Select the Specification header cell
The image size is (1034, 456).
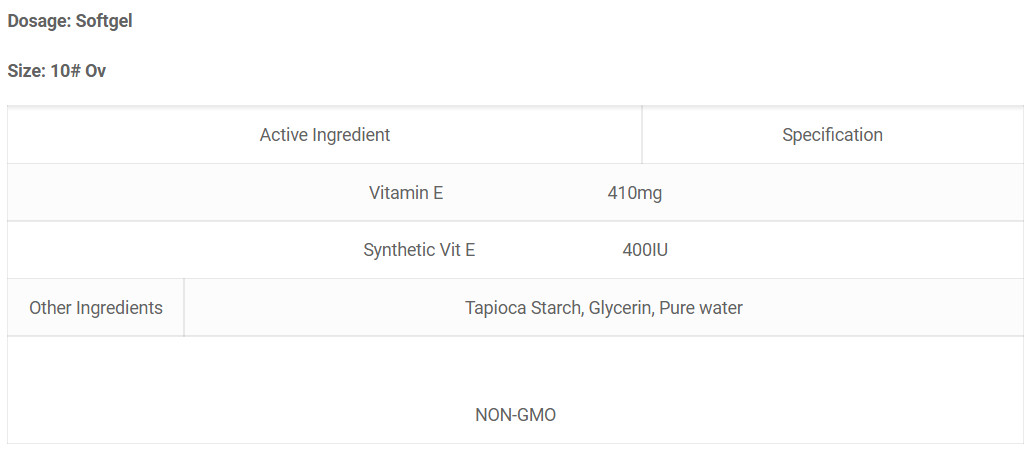click(832, 135)
